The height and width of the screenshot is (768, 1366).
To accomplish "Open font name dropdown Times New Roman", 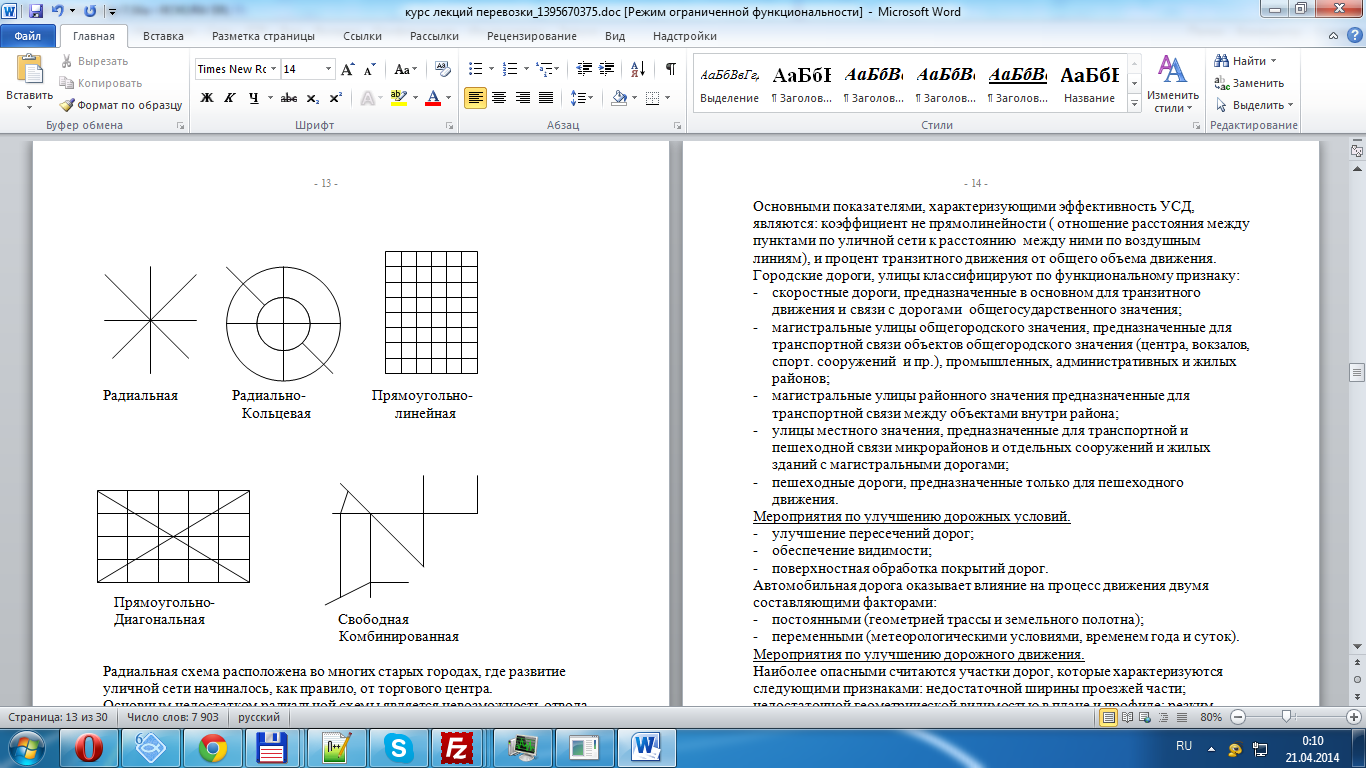I will 273,69.
